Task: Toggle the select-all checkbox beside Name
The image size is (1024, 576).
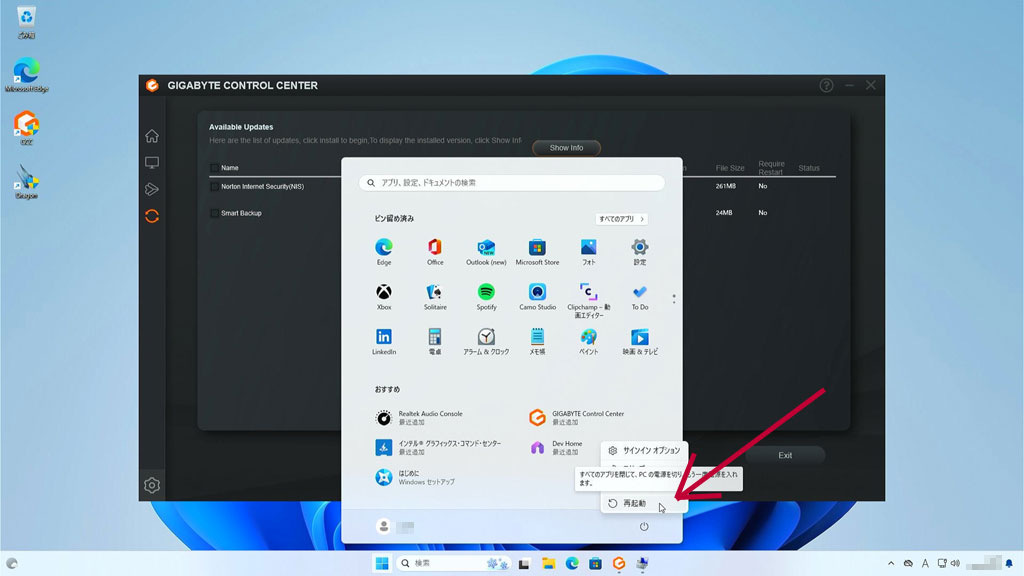Action: tap(214, 168)
